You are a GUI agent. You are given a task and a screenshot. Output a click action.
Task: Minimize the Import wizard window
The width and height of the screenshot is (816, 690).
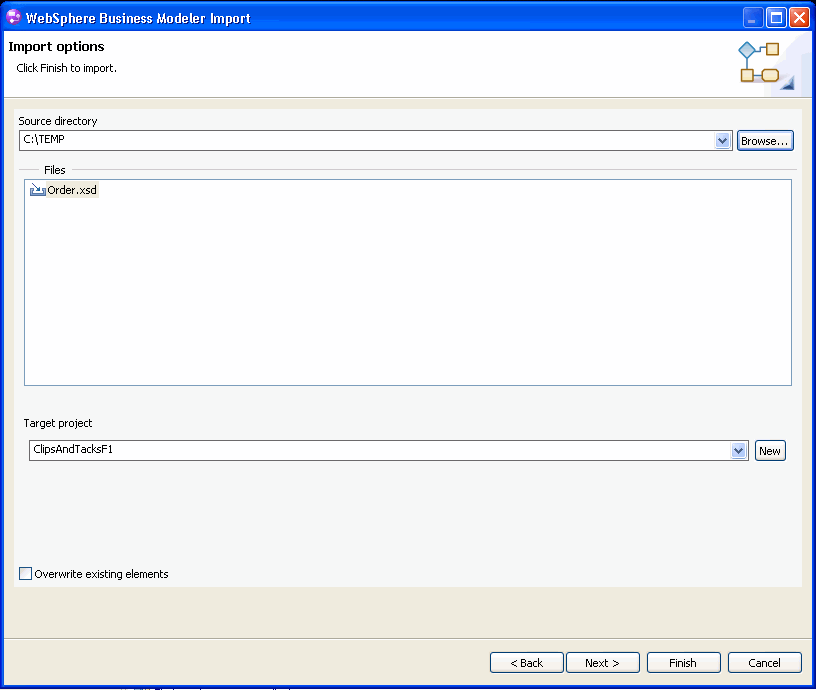pyautogui.click(x=754, y=18)
